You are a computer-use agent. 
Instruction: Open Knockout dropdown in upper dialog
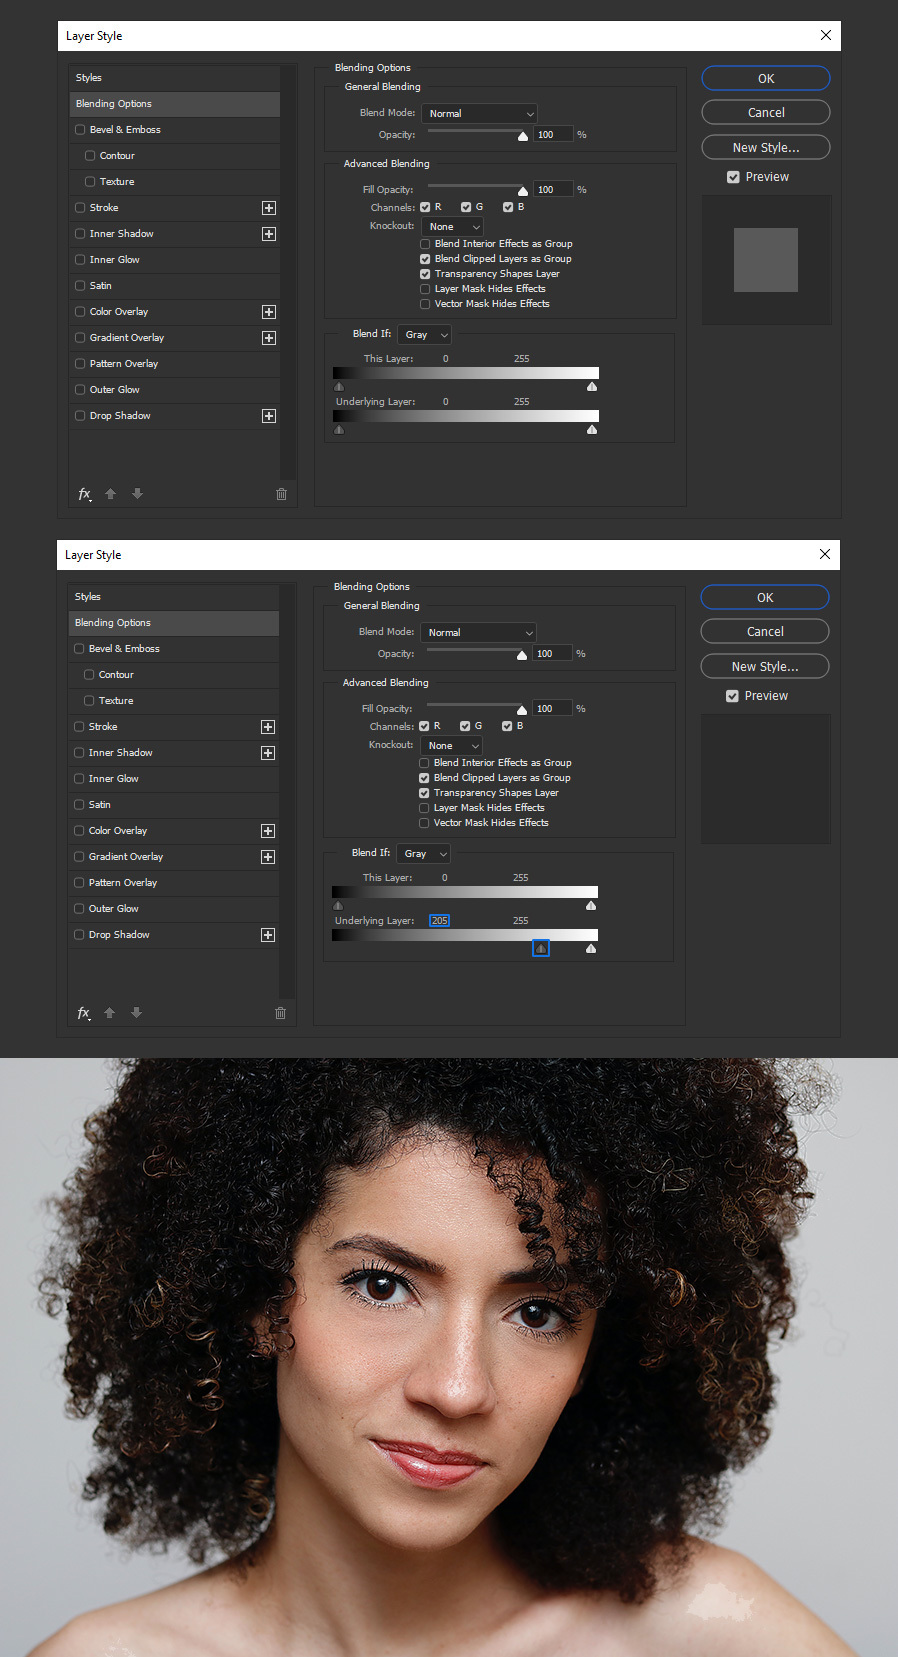click(453, 227)
